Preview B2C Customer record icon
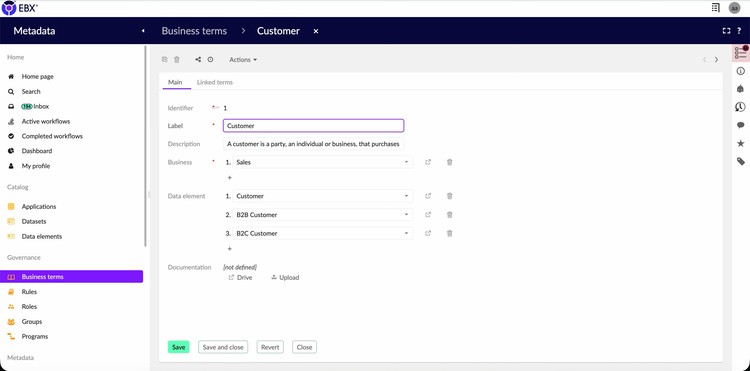 pos(428,233)
